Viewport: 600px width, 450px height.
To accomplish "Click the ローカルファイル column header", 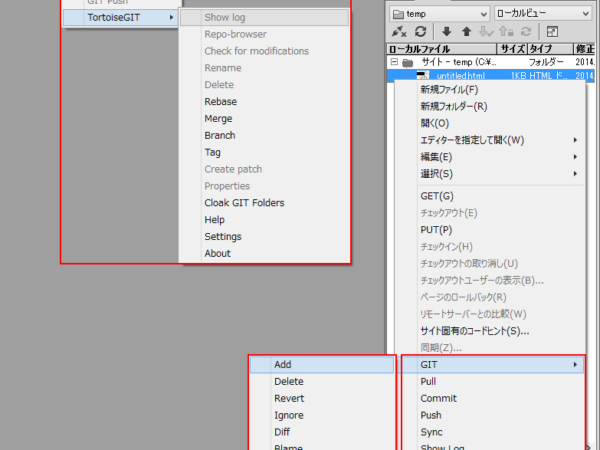I will (x=442, y=49).
